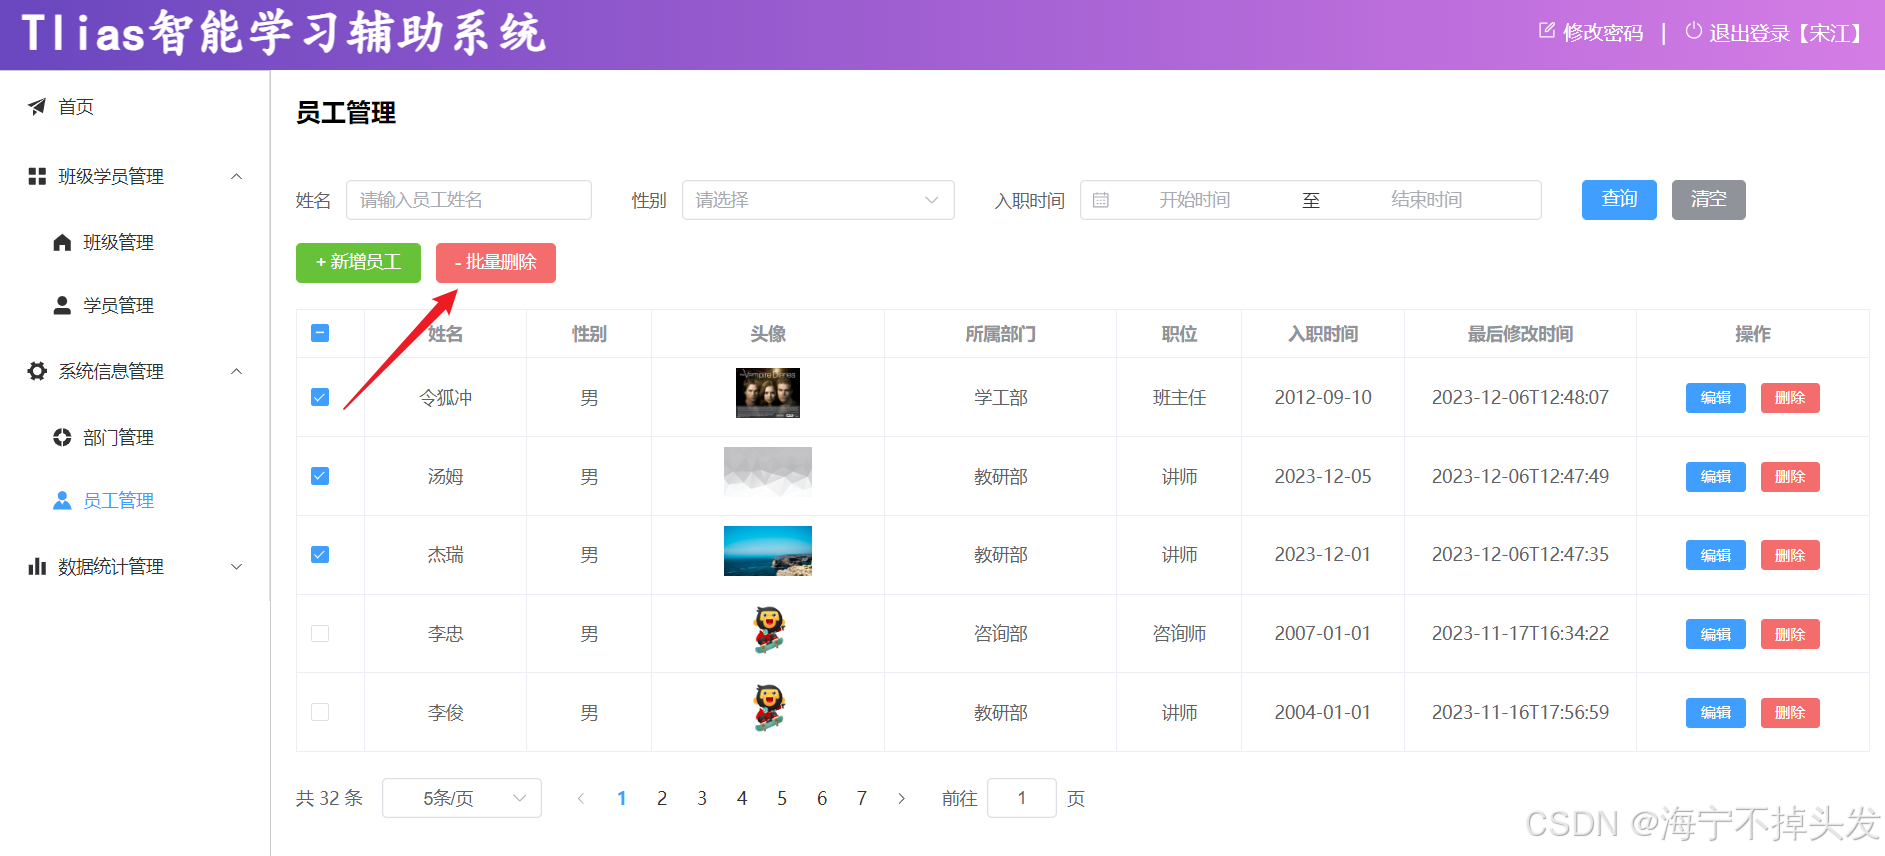Collapse the 班级学员管理 menu section
Viewport: 1885px width, 856px height.
coord(237,176)
